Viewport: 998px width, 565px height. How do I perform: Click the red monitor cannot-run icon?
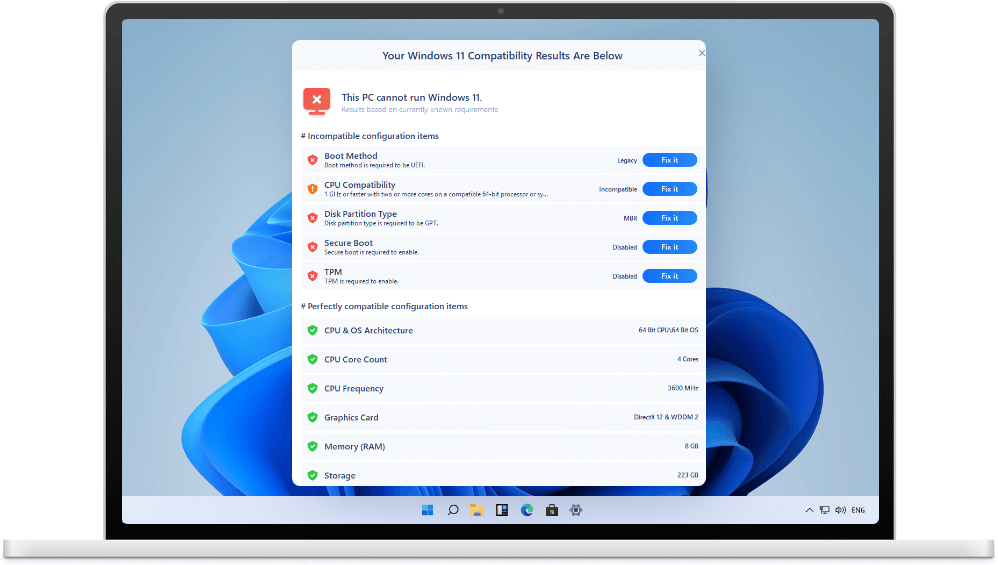click(x=316, y=102)
